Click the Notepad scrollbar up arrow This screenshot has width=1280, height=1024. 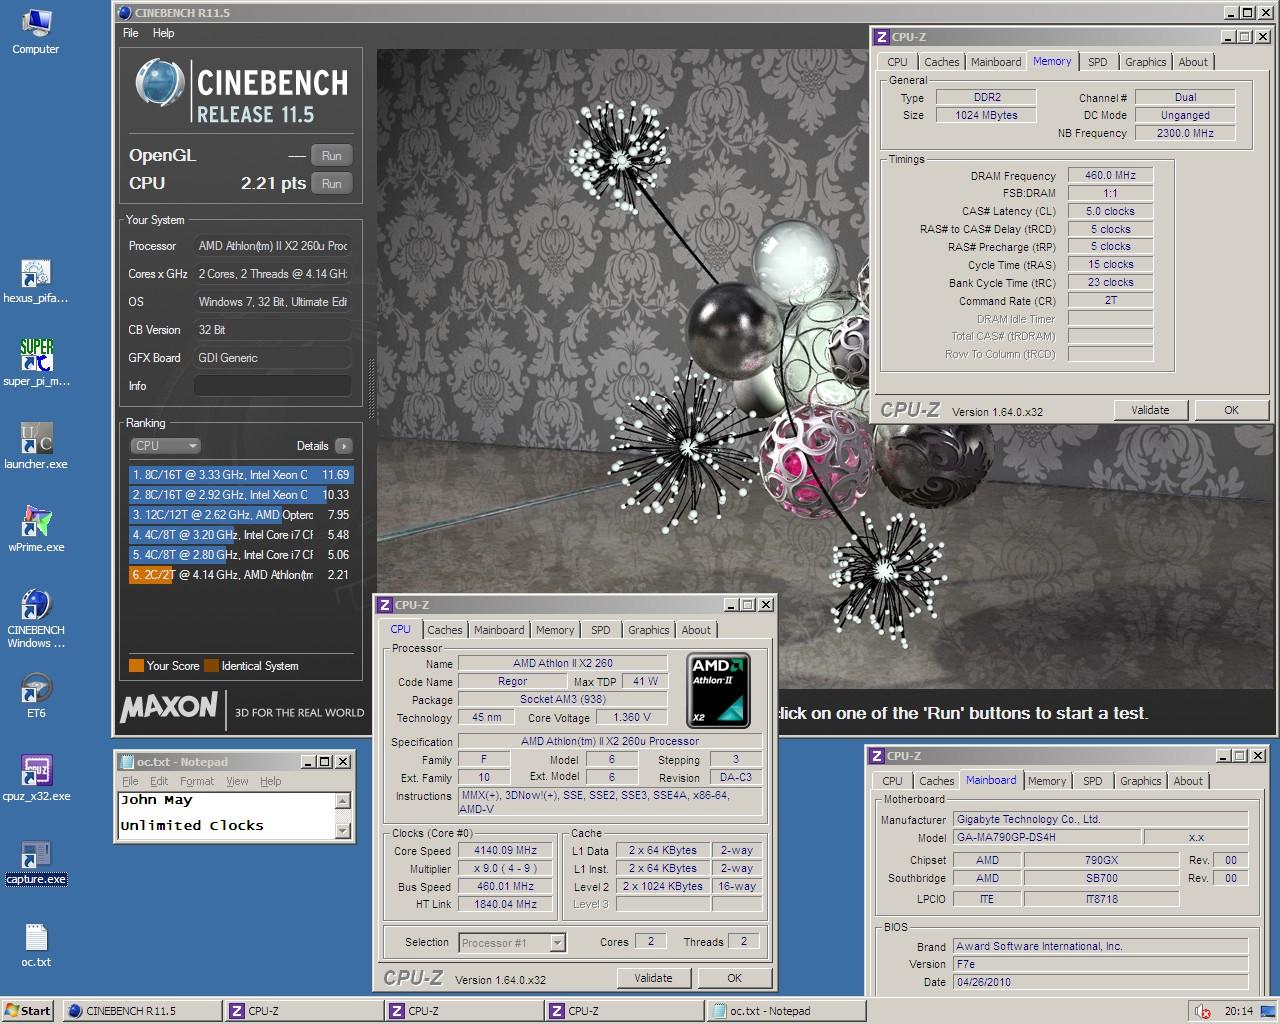click(343, 801)
